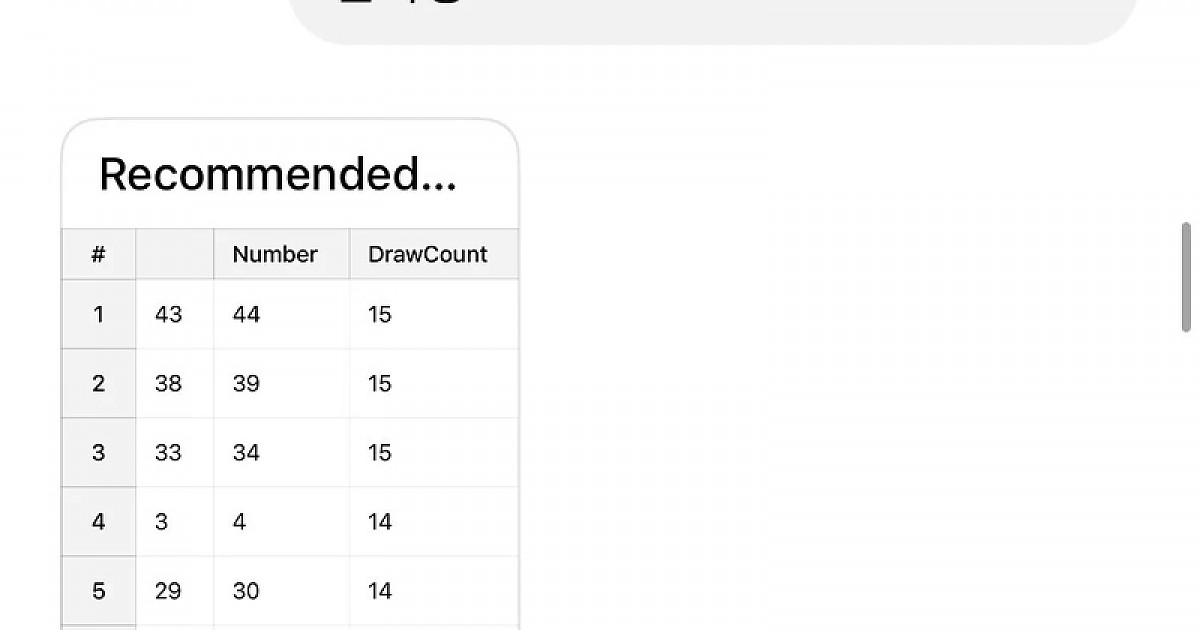Click the Recommended... table title

278,175
